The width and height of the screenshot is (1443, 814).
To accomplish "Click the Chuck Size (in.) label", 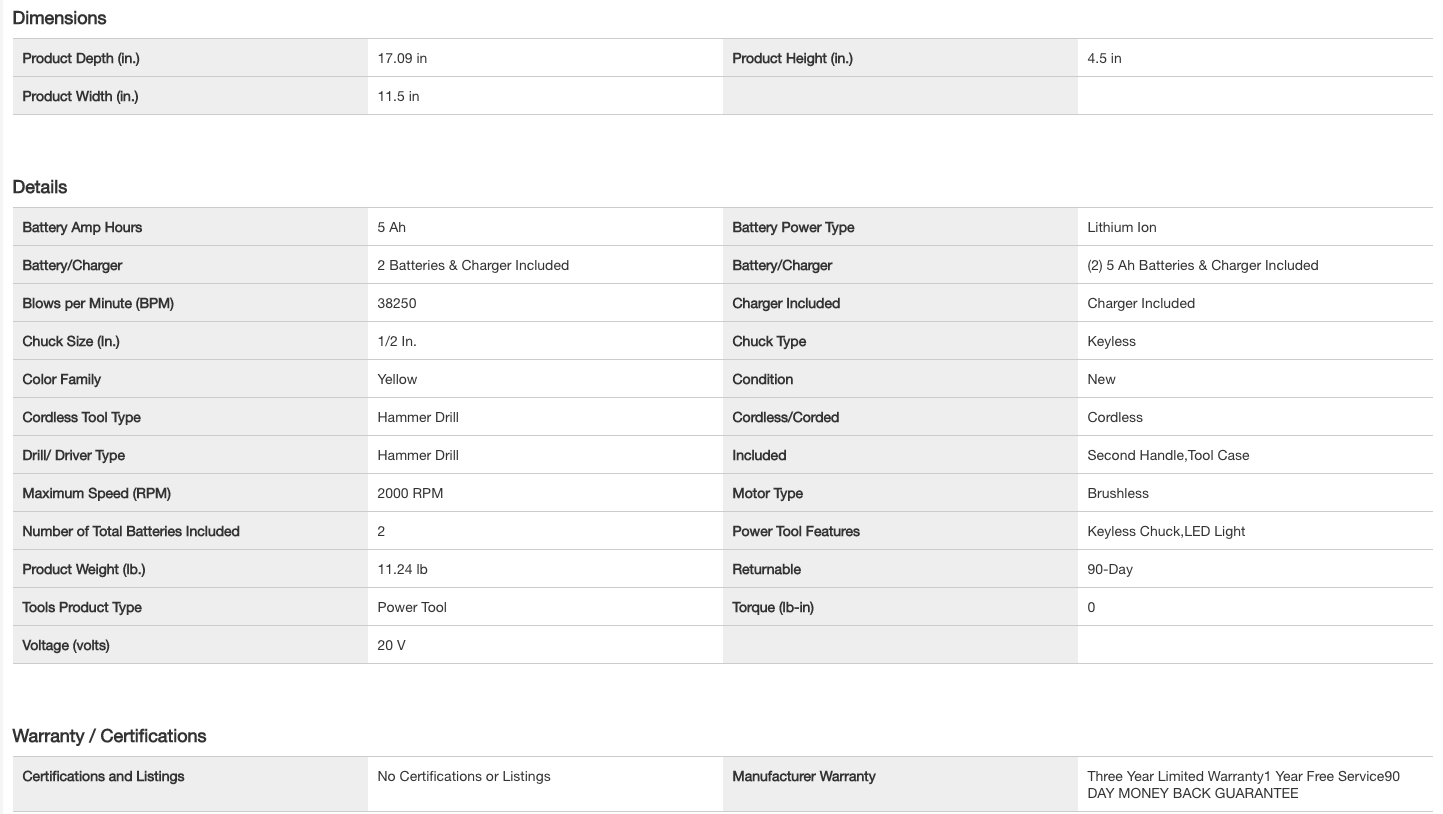I will coord(71,341).
